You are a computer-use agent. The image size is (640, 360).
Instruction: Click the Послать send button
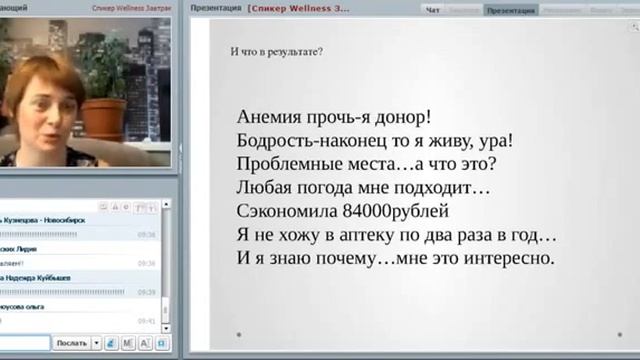tap(71, 343)
